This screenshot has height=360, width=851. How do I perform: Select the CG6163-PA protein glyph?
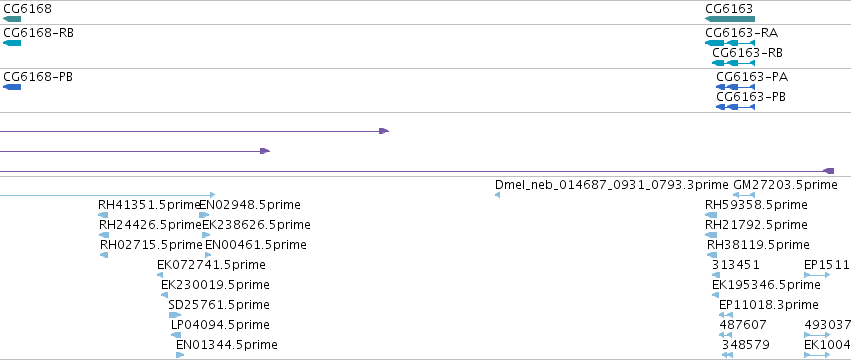(735, 87)
